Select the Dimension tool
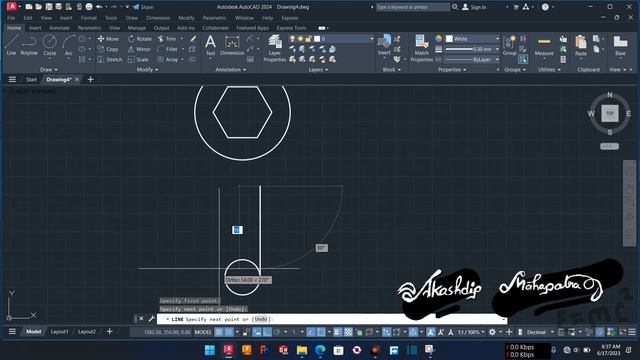 pyautogui.click(x=232, y=45)
